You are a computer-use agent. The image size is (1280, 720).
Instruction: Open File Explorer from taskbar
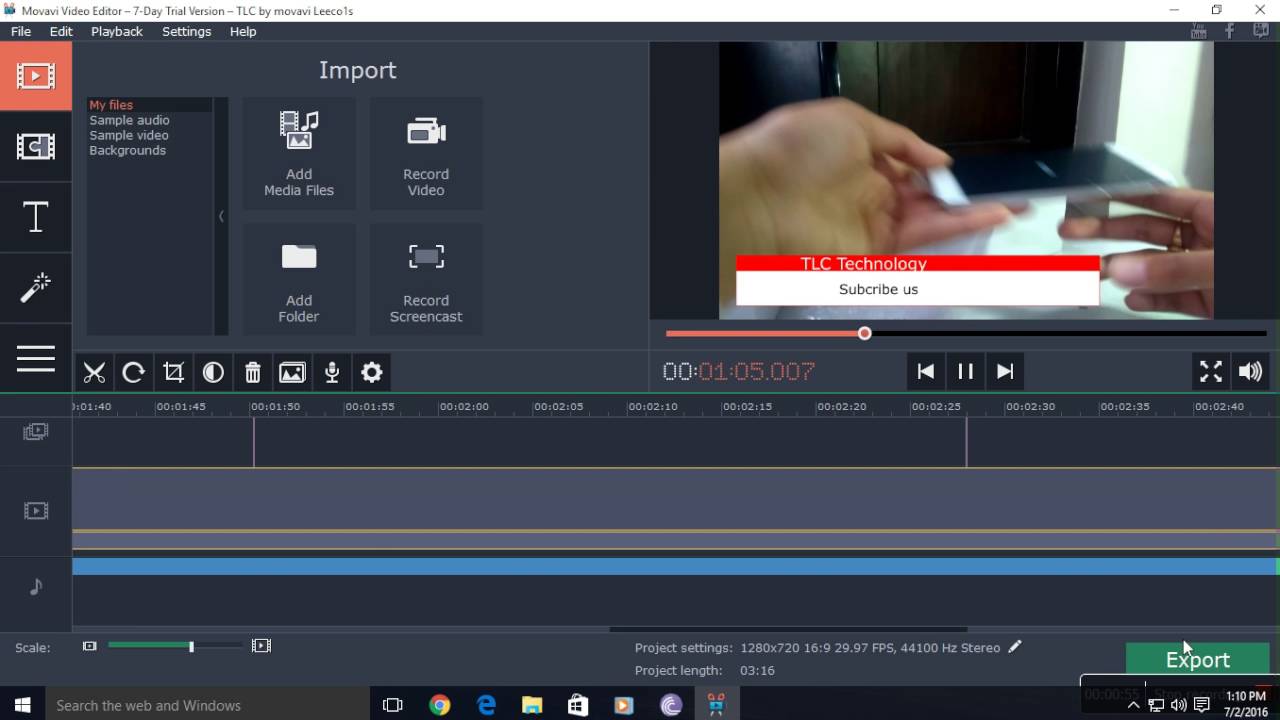coord(532,705)
